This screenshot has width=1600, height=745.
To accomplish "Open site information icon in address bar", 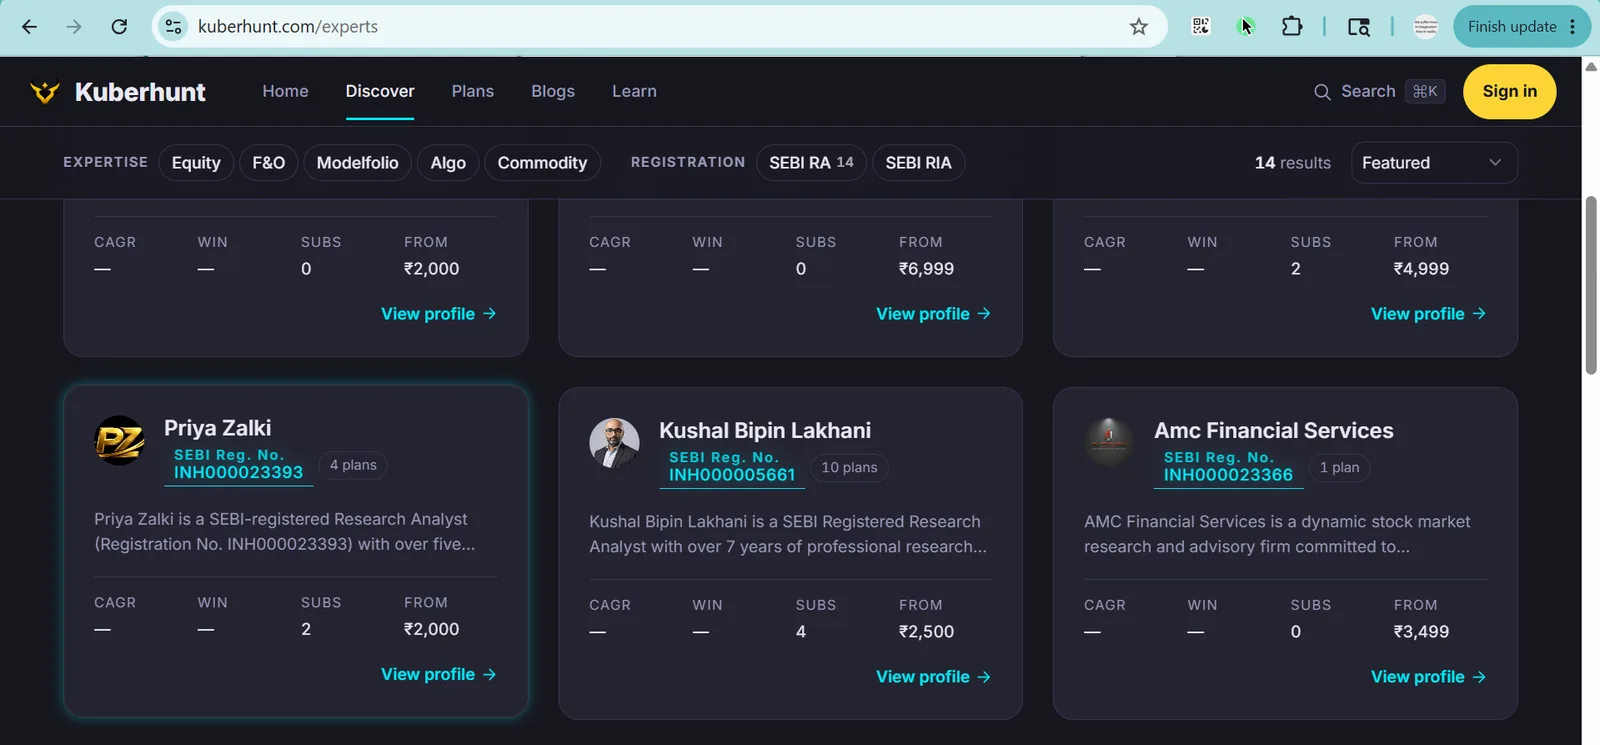I will (174, 27).
